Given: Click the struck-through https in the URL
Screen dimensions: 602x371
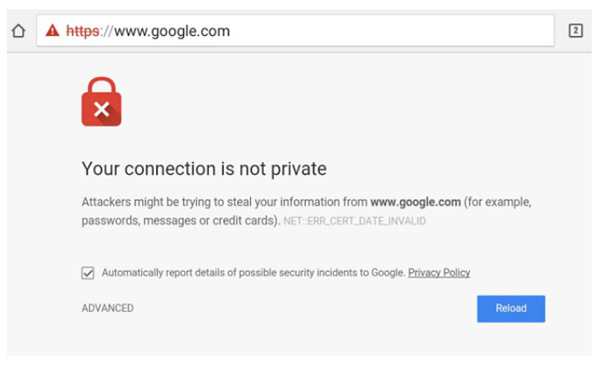Looking at the screenshot, I should (x=83, y=31).
